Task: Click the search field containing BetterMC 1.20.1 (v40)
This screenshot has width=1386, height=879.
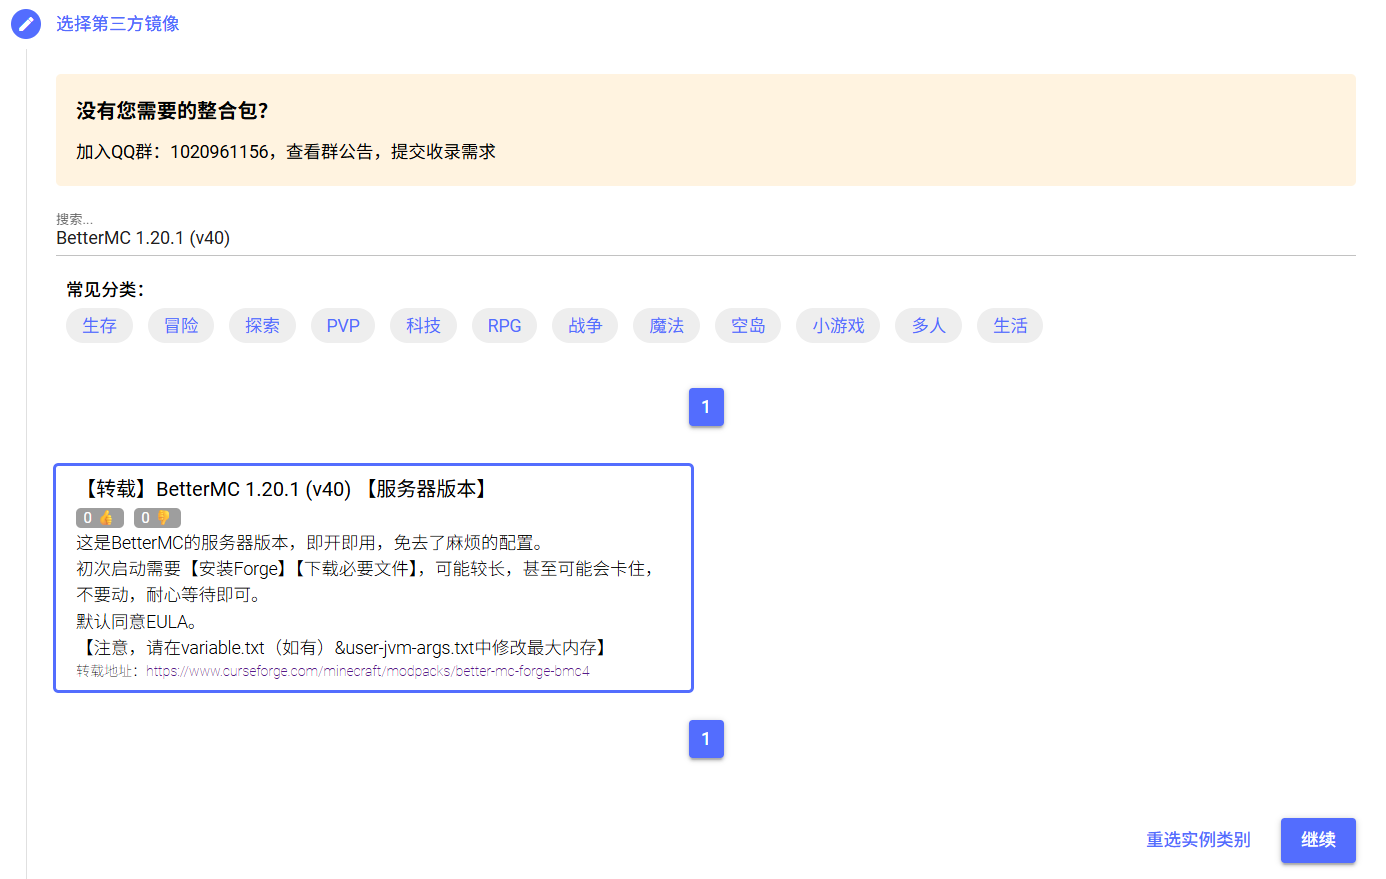Action: 705,238
